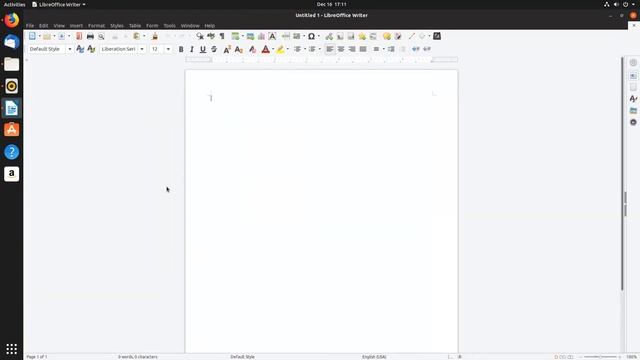The width and height of the screenshot is (640, 360).
Task: Click the Save document icon
Action: pos(62,36)
